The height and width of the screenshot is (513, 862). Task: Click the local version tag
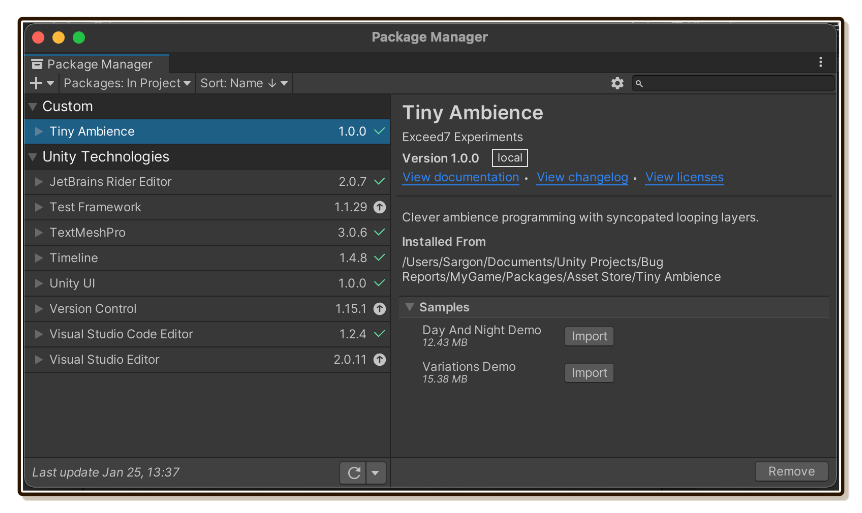(x=510, y=158)
